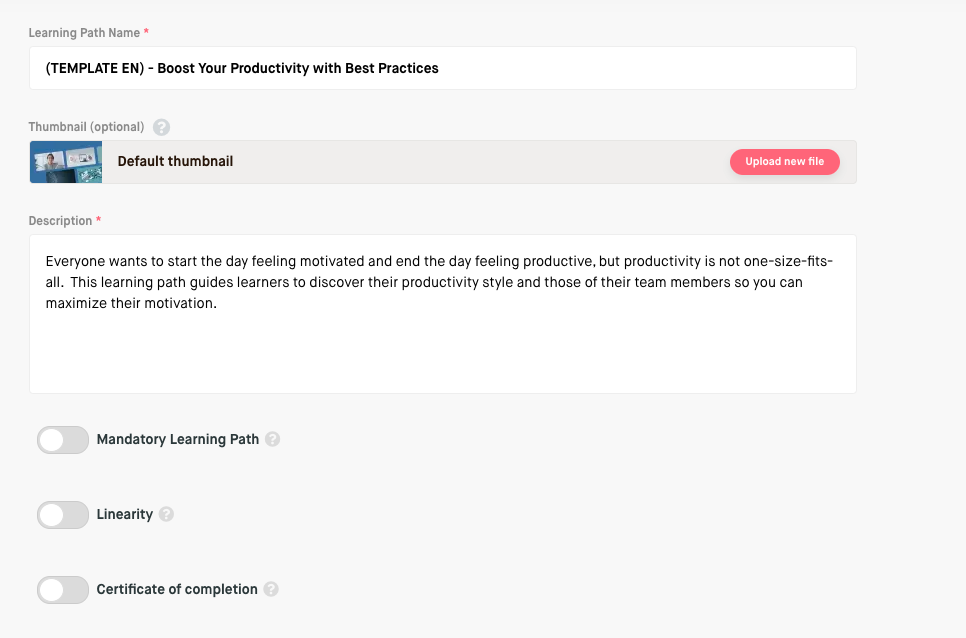Image resolution: width=966 pixels, height=638 pixels.
Task: Place cursor after "Best Practices" in the name field
Action: coord(440,68)
